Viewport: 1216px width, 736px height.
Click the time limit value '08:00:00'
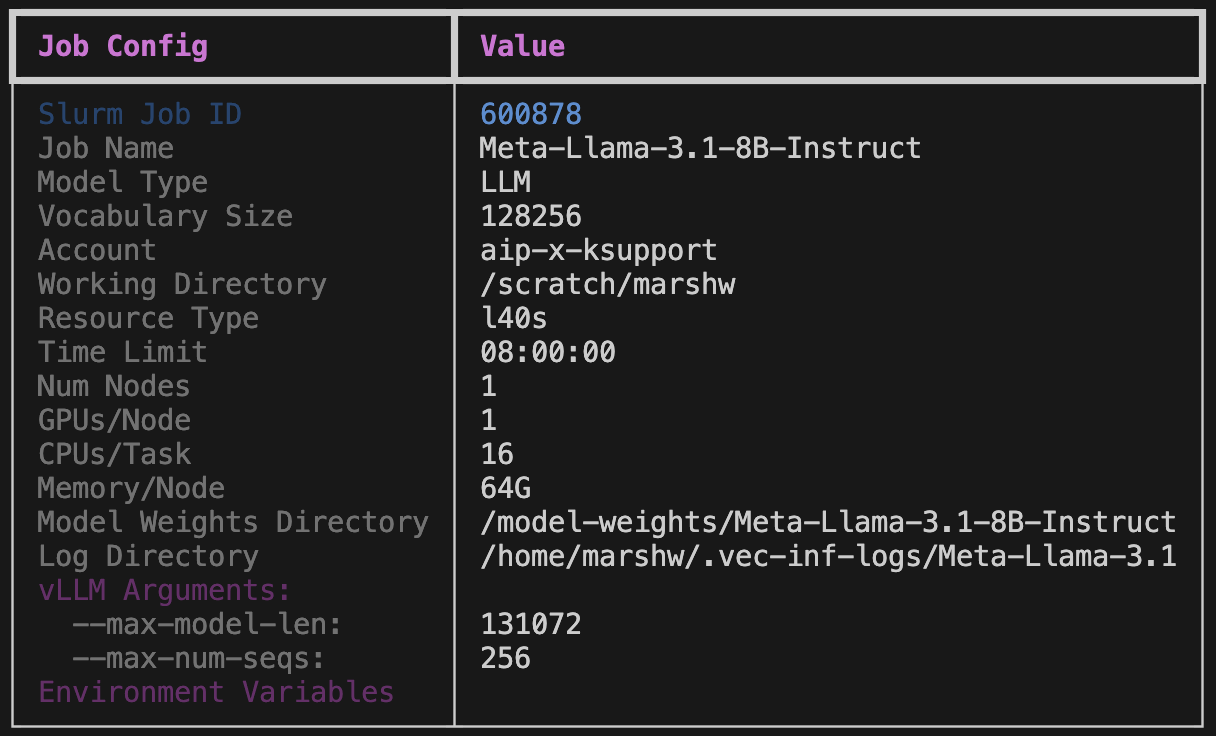548,352
